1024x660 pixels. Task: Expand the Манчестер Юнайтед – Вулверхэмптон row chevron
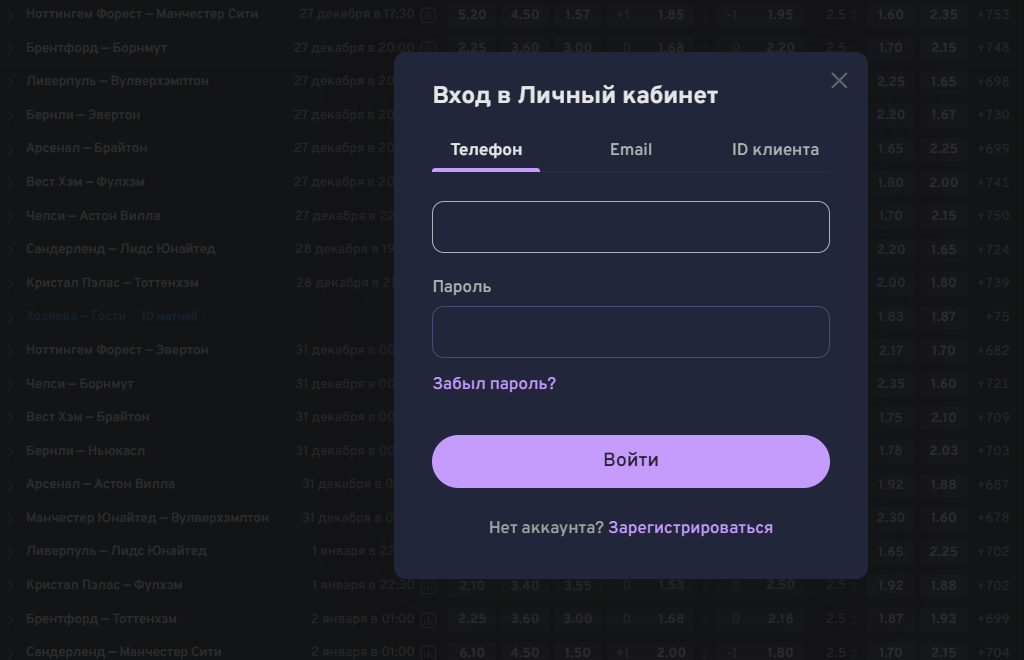(11, 518)
